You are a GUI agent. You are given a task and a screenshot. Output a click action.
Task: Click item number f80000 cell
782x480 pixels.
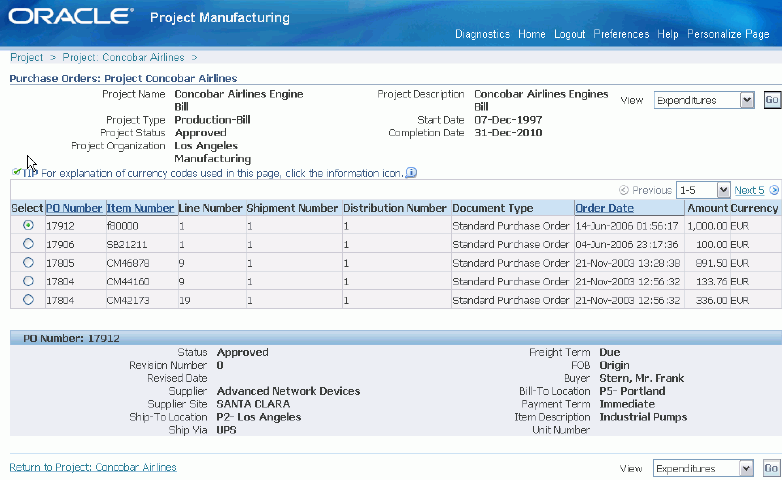(122, 226)
